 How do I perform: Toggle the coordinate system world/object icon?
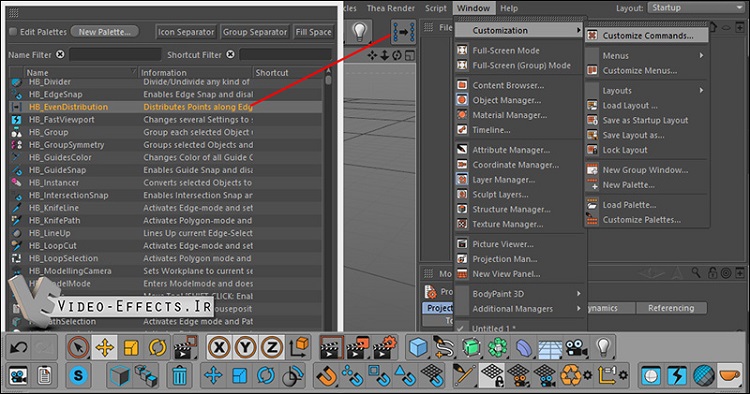coord(298,348)
